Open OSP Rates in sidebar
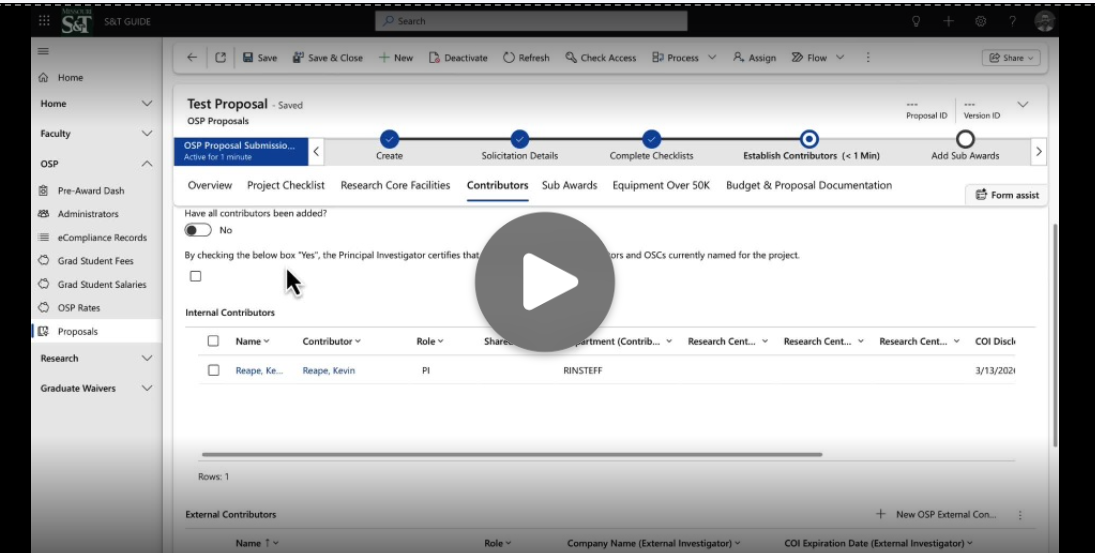Screen dimensions: 1095x553 pyautogui.click(x=79, y=307)
